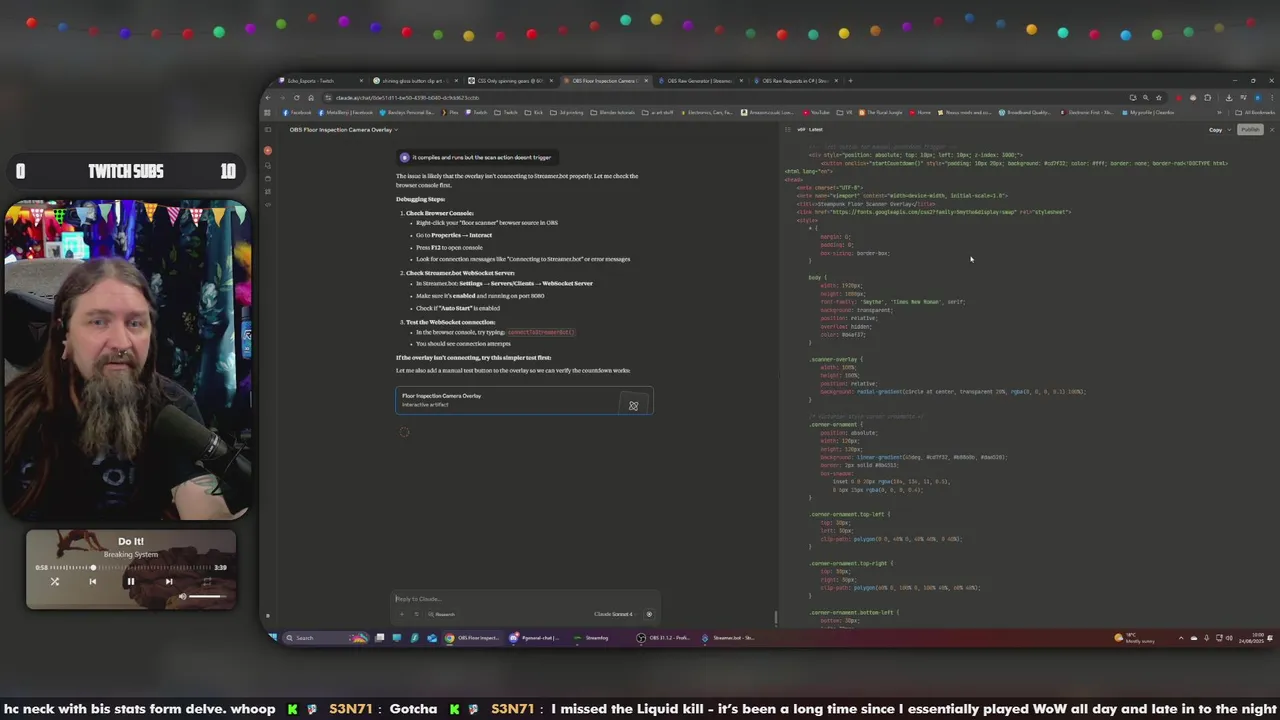Open OBS 31.1.2 from the taskbar
1280x720 pixels.
coord(664,637)
